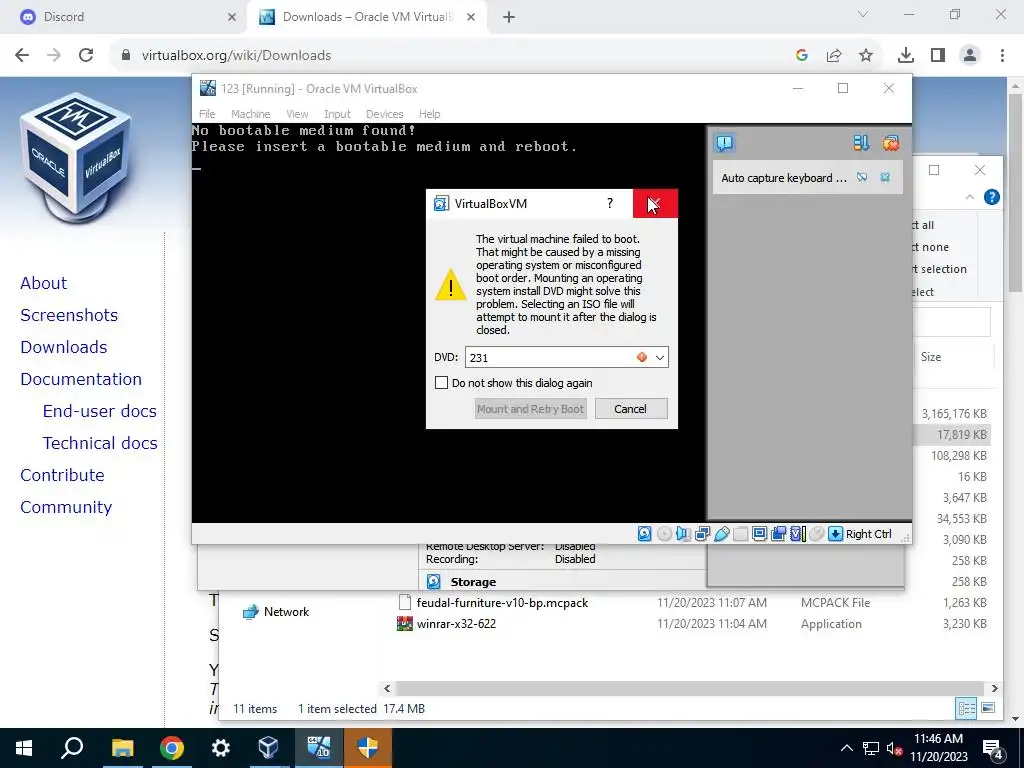Screen dimensions: 1024x768
Task: Click the shared folders status bar icon
Action: [741, 534]
